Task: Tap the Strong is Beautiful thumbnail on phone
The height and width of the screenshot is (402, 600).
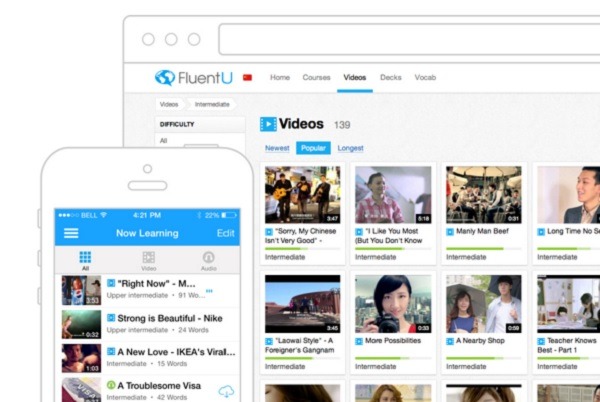Action: coord(81,324)
